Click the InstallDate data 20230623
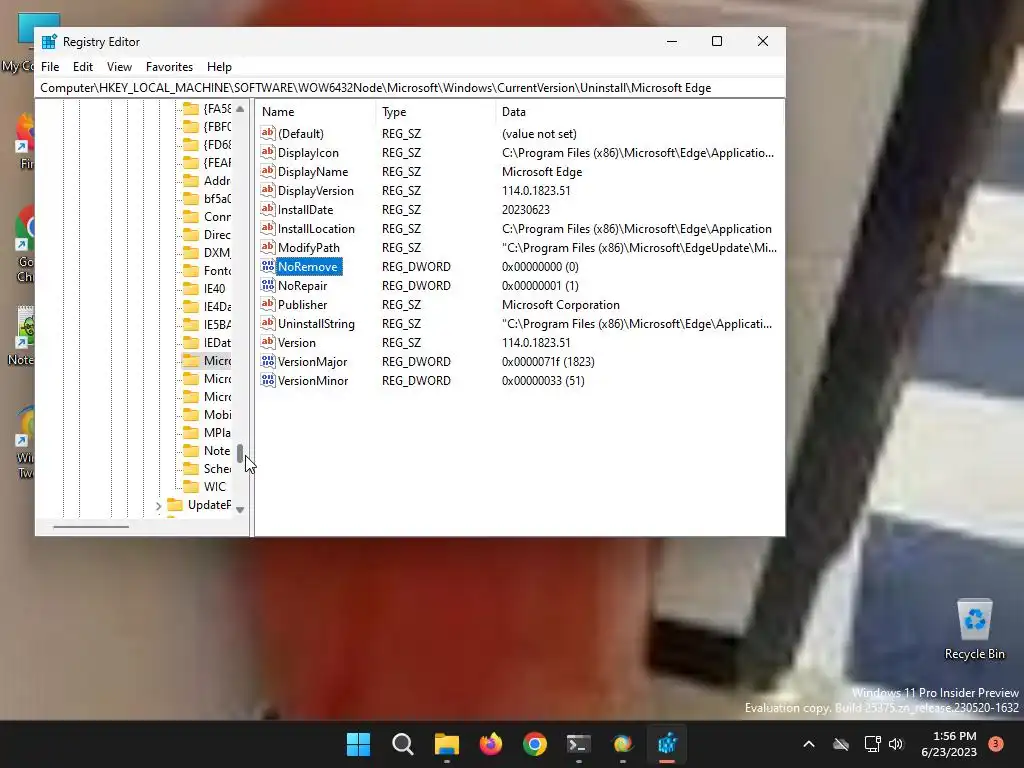The image size is (1024, 768). pos(525,210)
